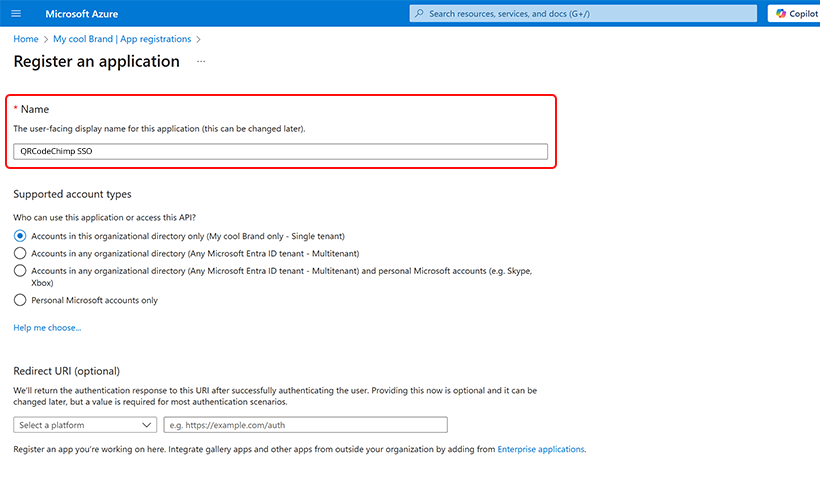The width and height of the screenshot is (820, 480).
Task: Select Multitenant and personal Microsoft accounts option
Action: click(20, 271)
